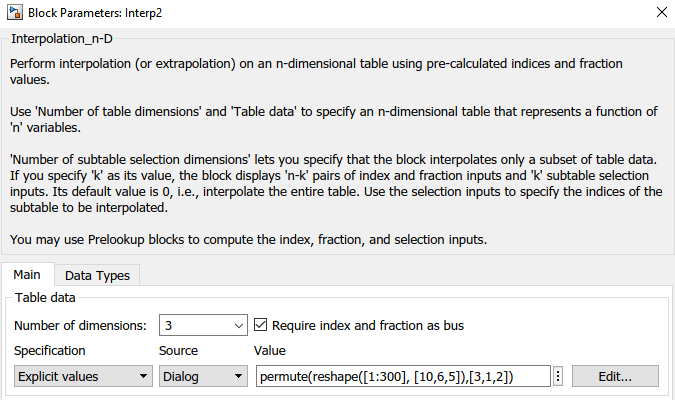Close the Block Parameters dialog
This screenshot has height=400, width=675.
click(x=660, y=13)
